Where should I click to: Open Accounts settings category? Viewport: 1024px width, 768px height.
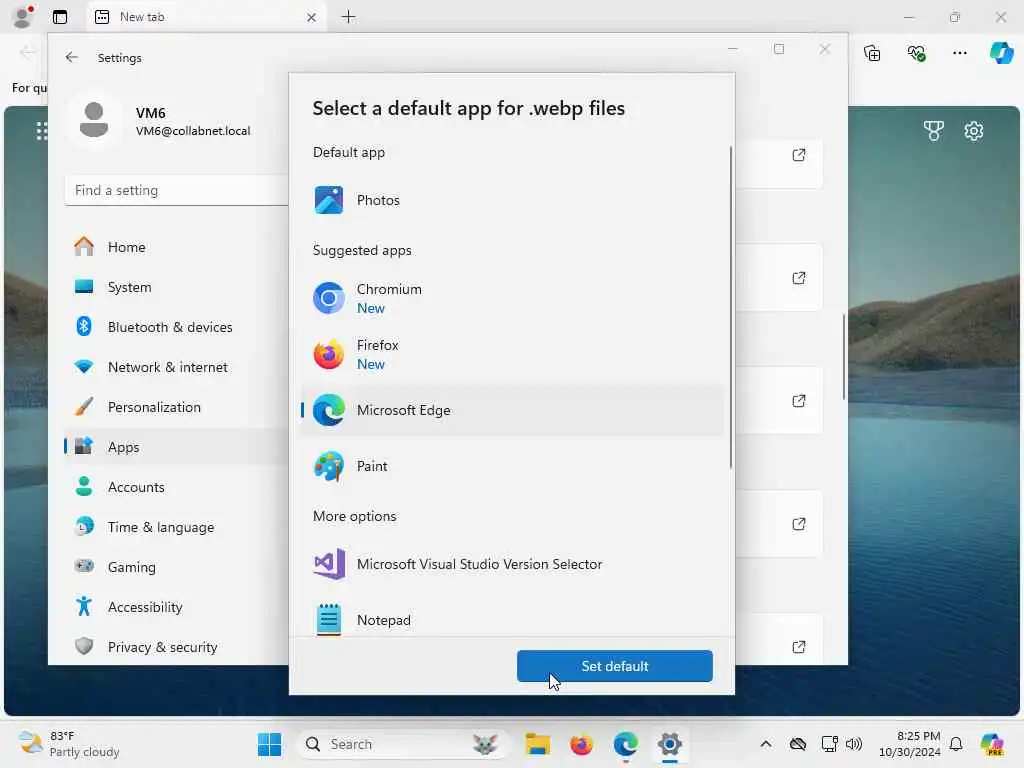(x=176, y=487)
